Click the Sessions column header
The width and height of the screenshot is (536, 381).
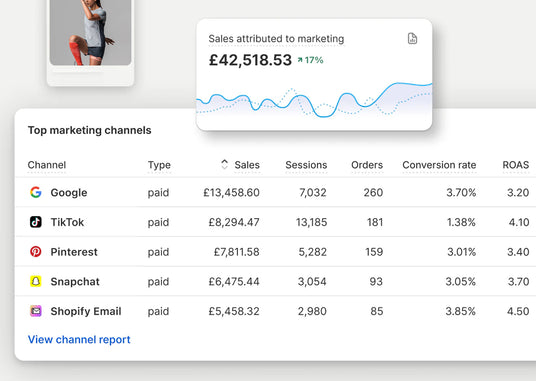(x=306, y=165)
